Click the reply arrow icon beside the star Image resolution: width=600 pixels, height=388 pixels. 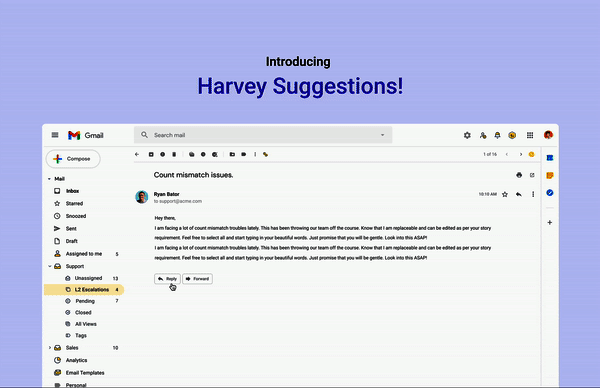518,194
